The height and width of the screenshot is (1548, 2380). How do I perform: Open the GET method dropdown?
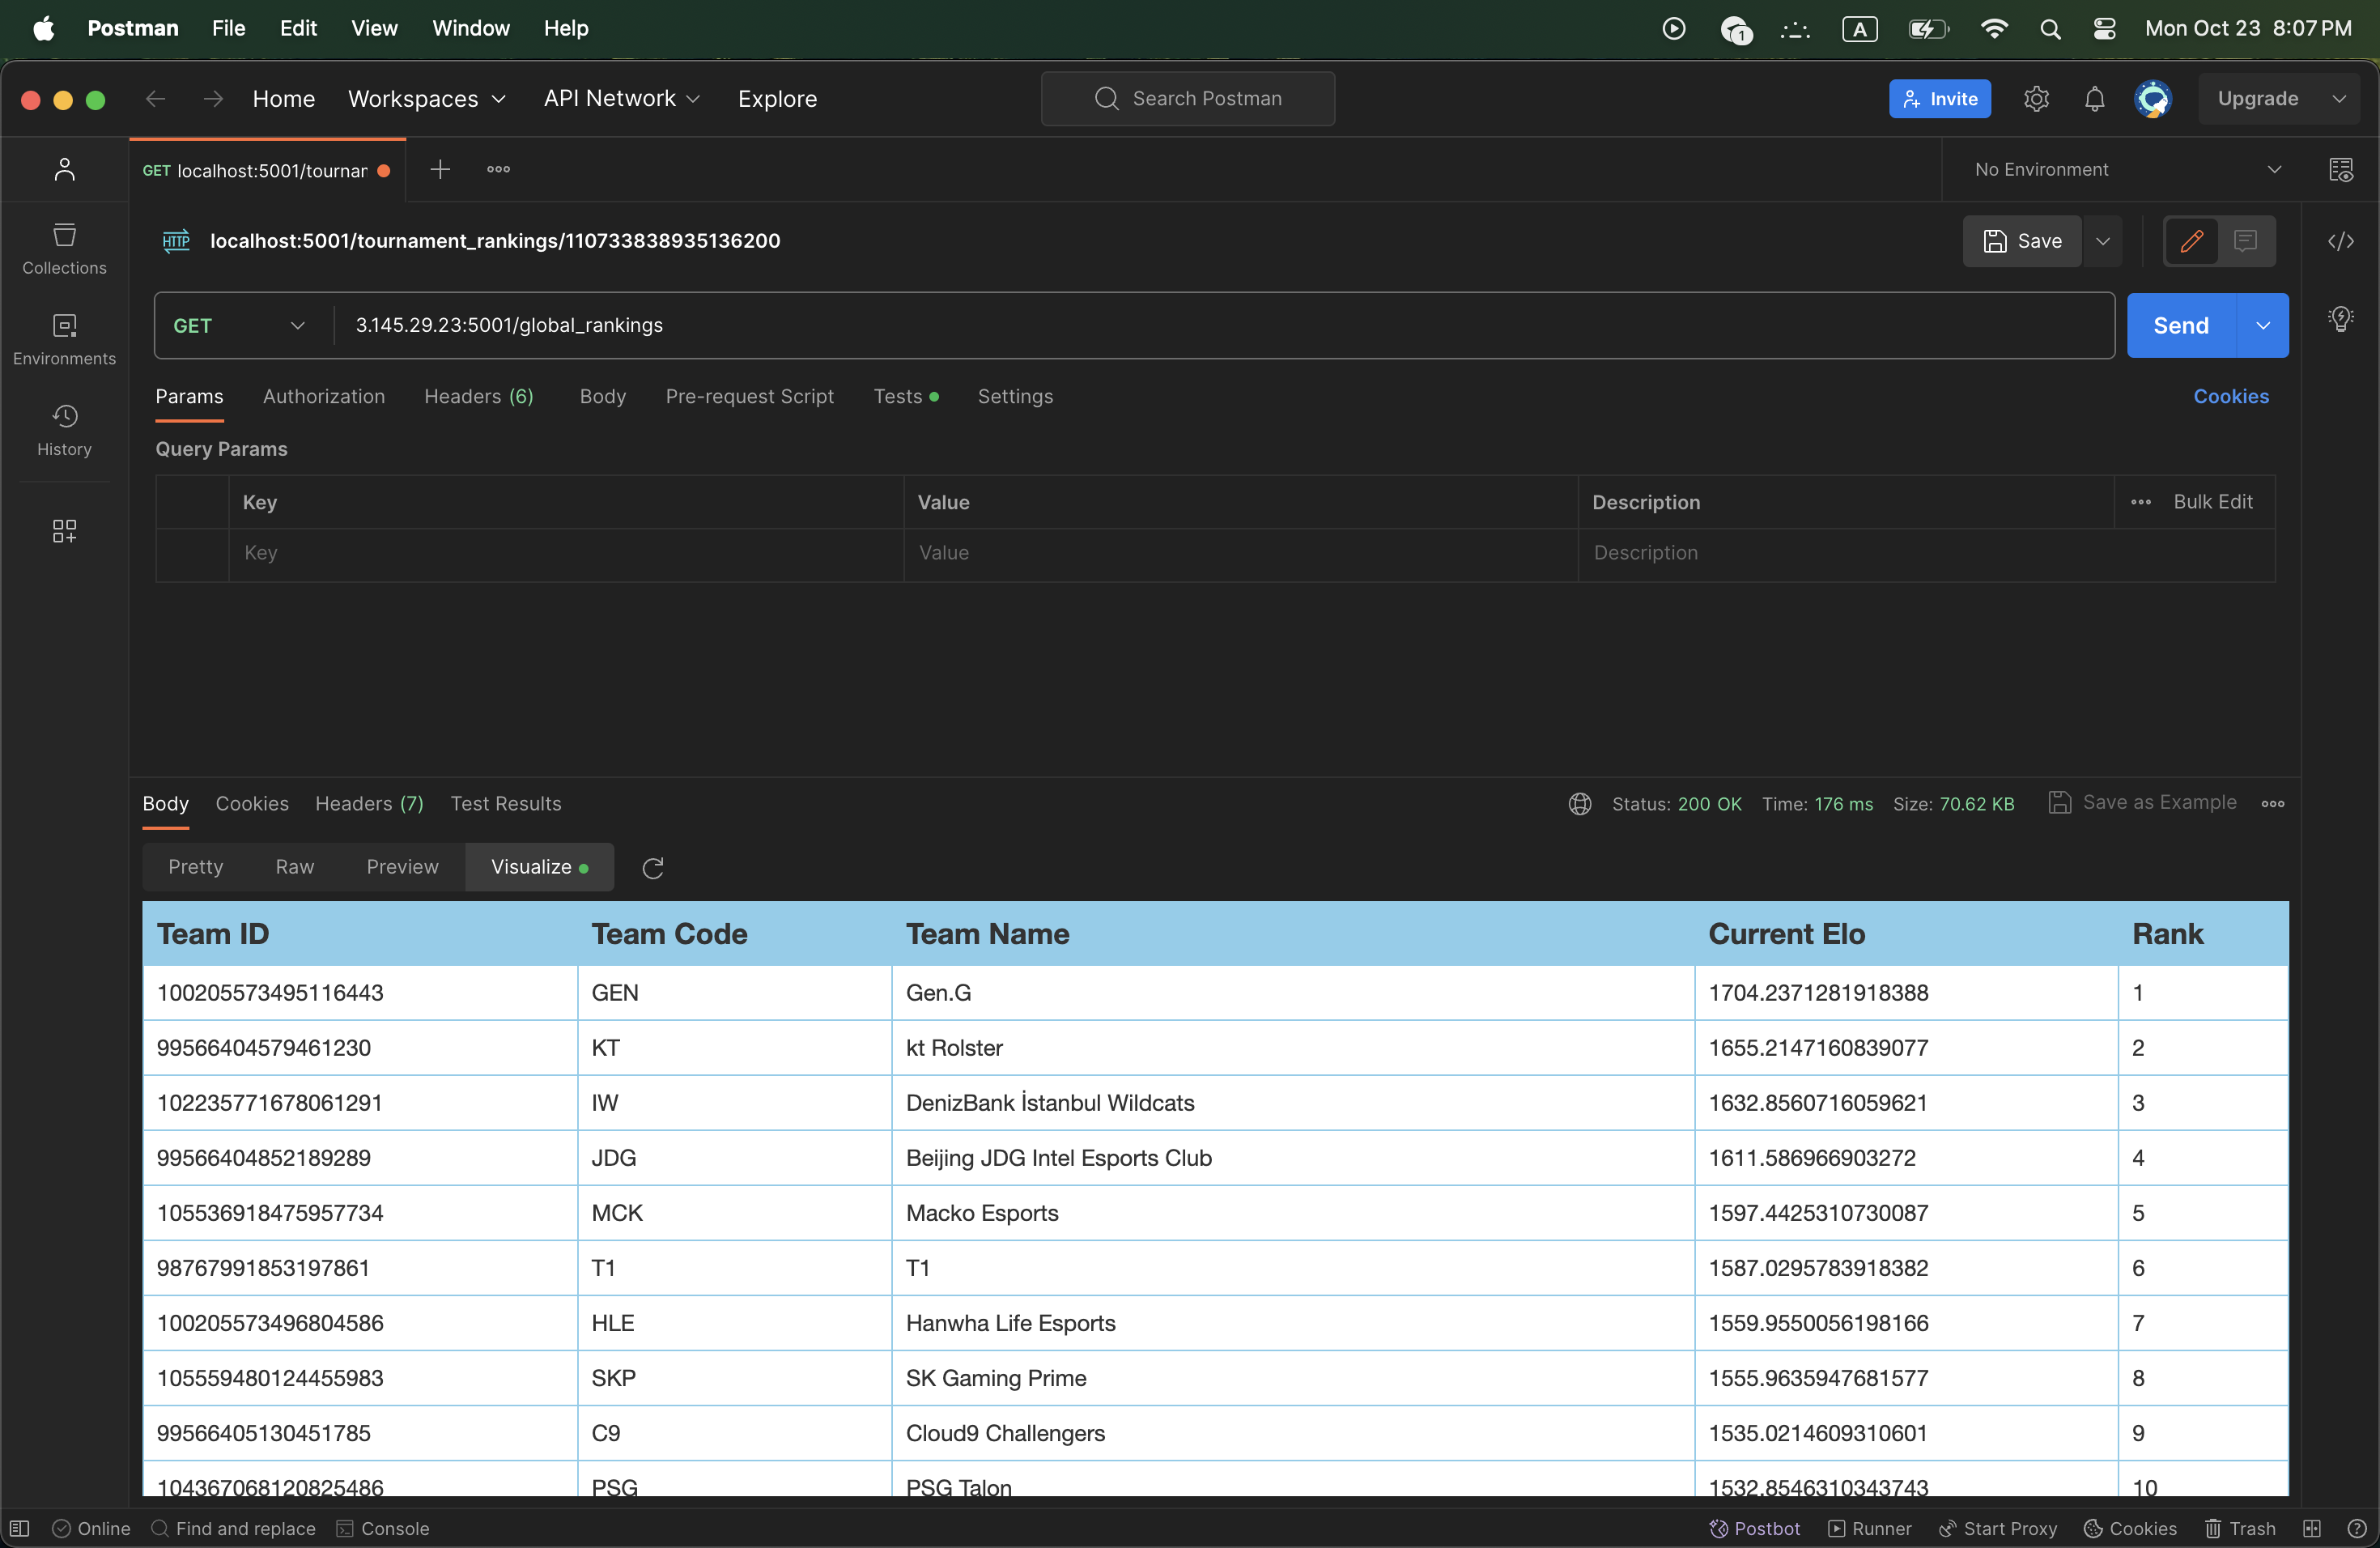pos(239,325)
